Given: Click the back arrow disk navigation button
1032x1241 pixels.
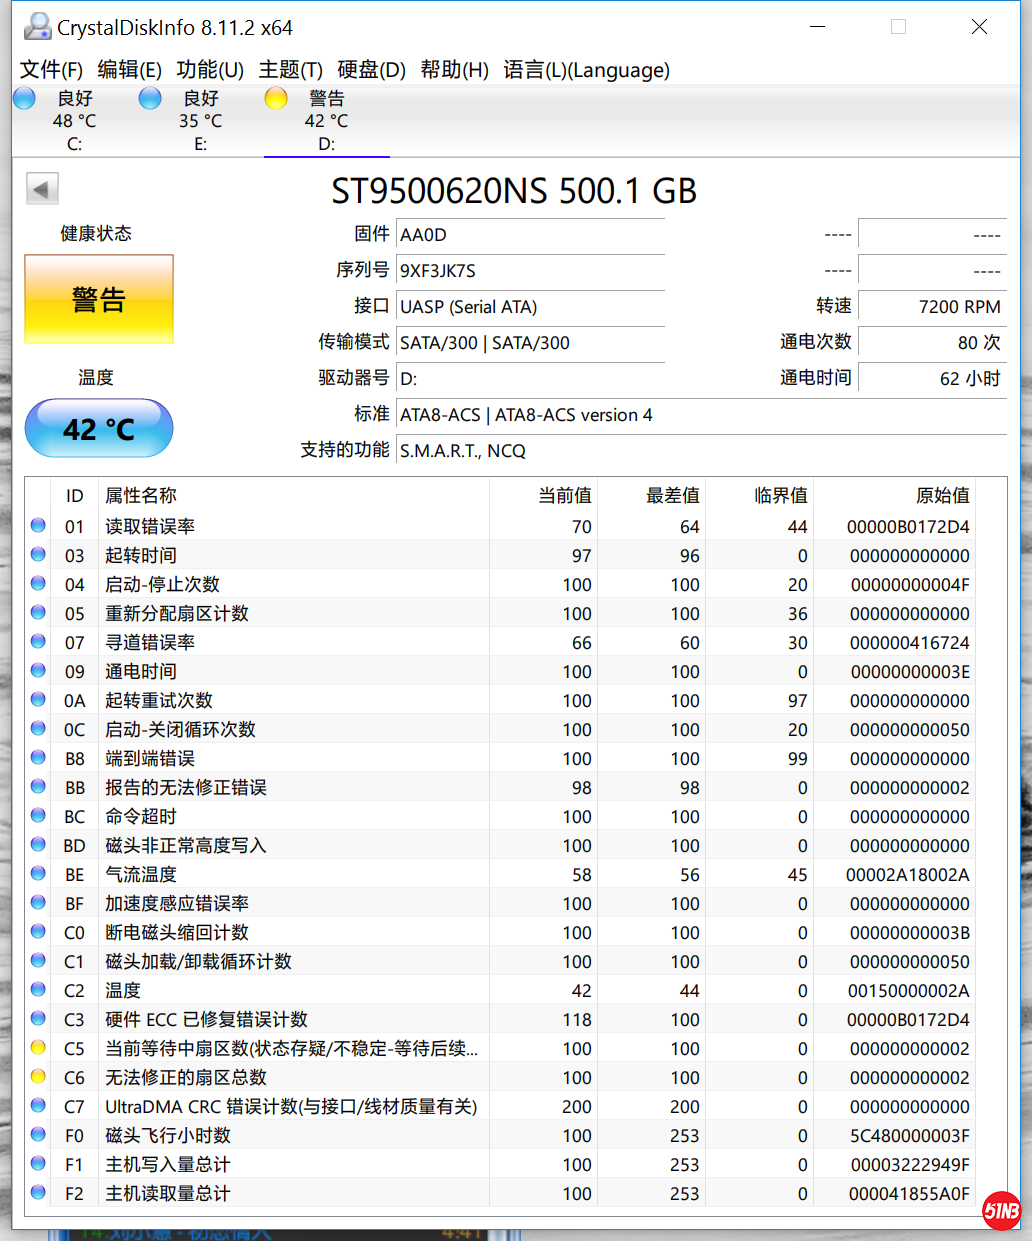Looking at the screenshot, I should click(x=42, y=188).
